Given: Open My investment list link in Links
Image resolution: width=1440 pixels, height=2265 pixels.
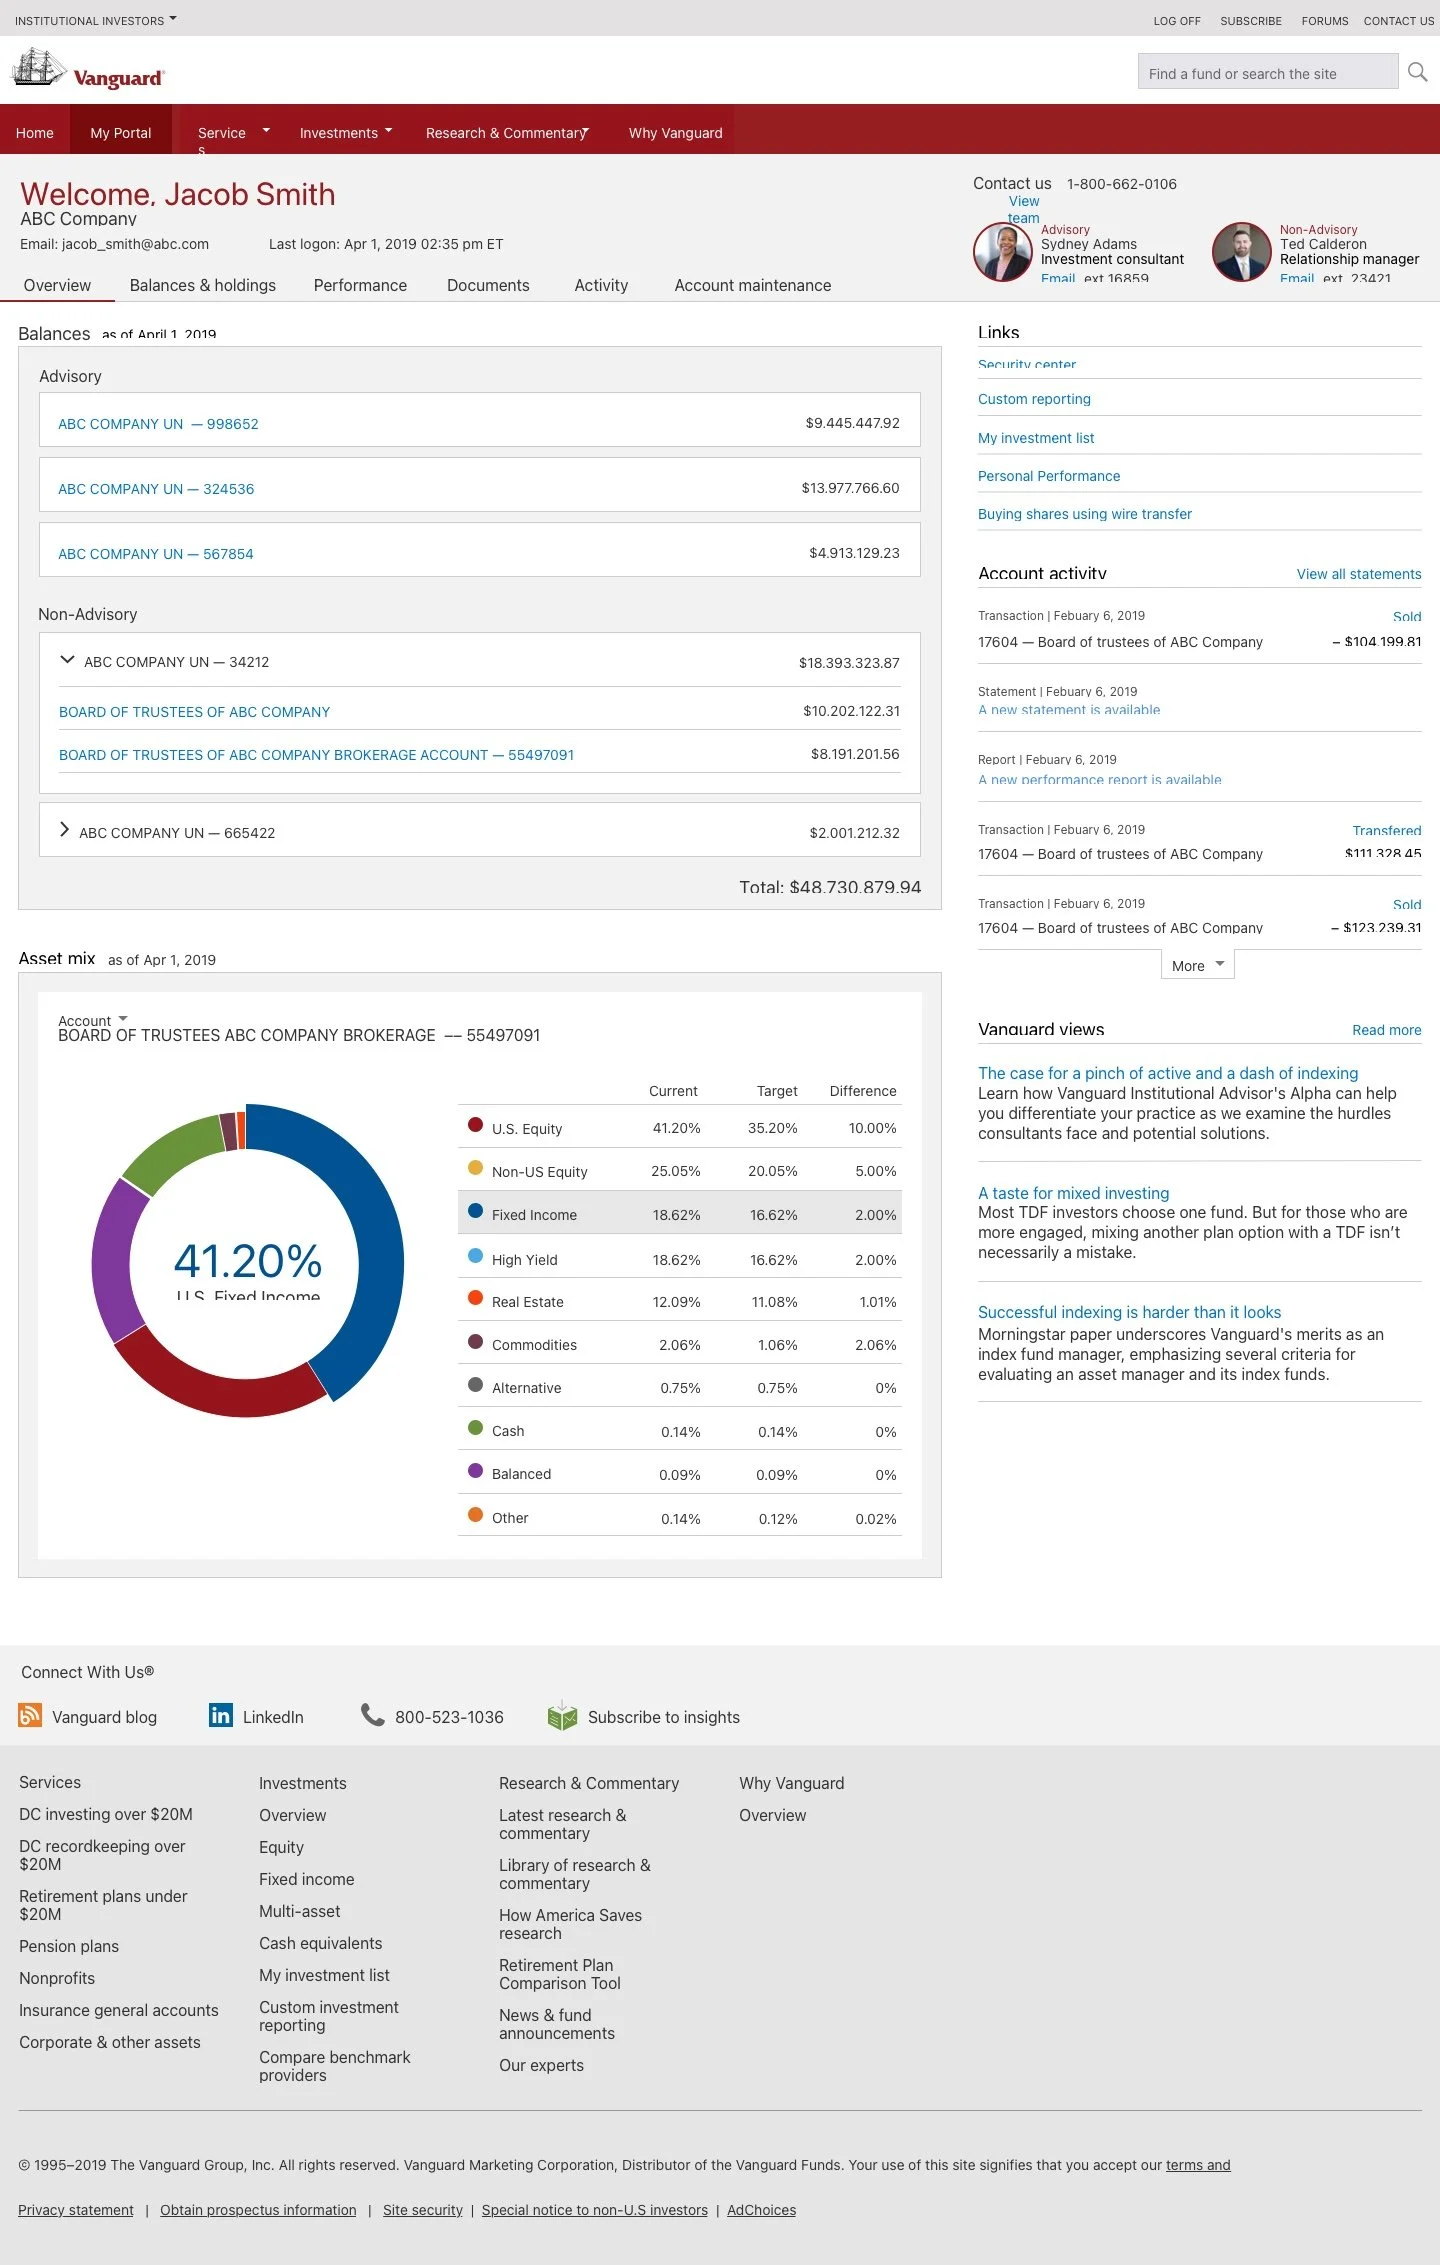Looking at the screenshot, I should 1036,438.
